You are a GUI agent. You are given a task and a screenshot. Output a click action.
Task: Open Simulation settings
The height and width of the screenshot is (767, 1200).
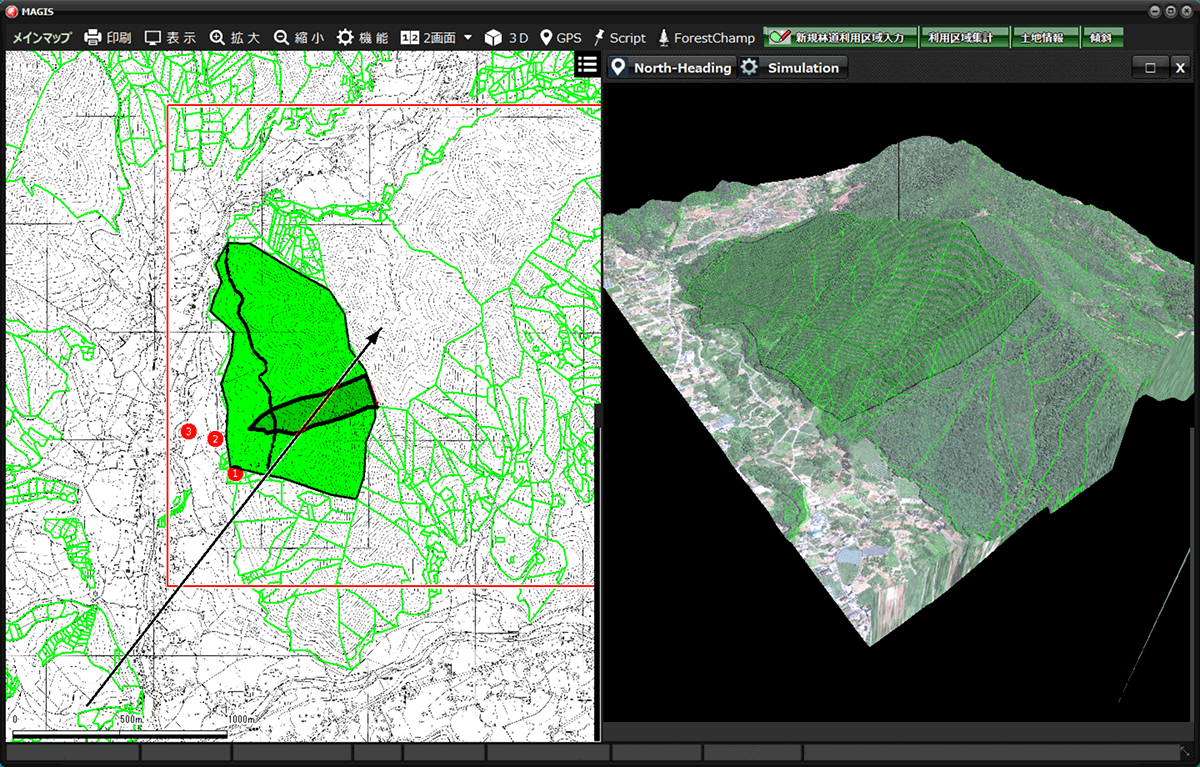point(792,67)
